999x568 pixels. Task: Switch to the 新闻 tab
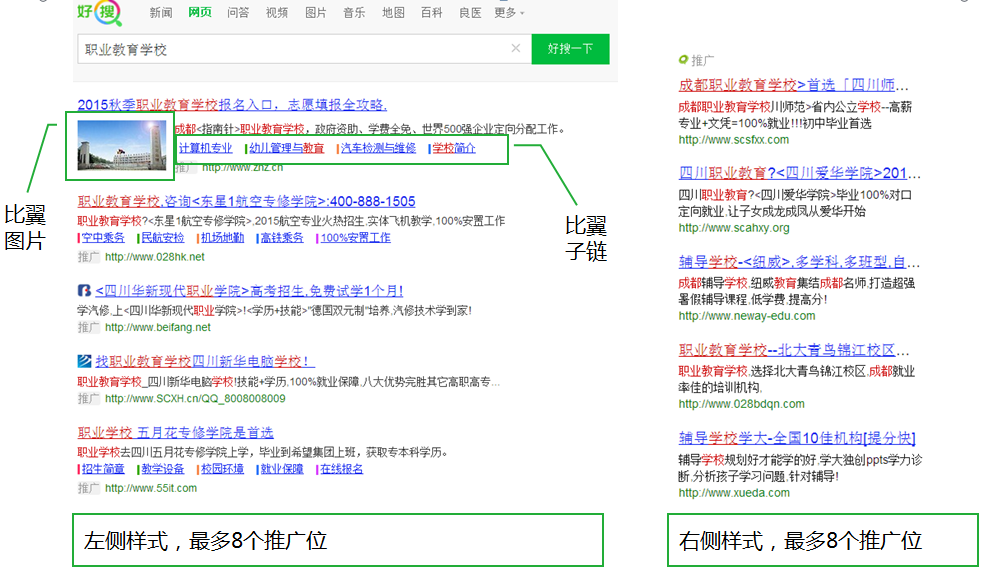coord(161,13)
